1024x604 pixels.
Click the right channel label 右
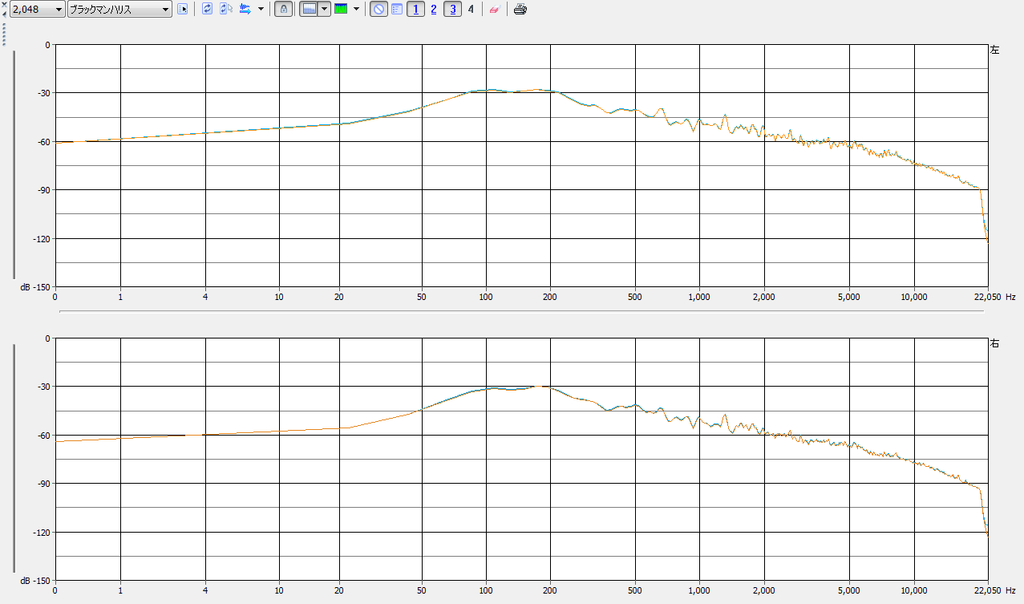[995, 343]
